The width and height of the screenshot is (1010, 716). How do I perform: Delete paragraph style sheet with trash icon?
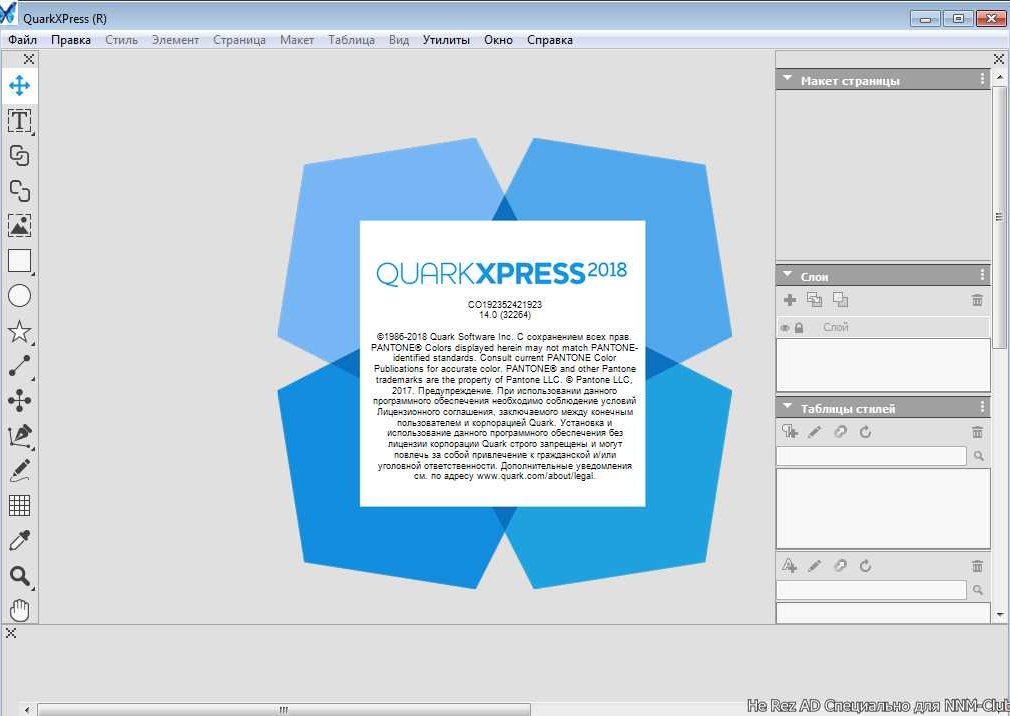tap(977, 432)
